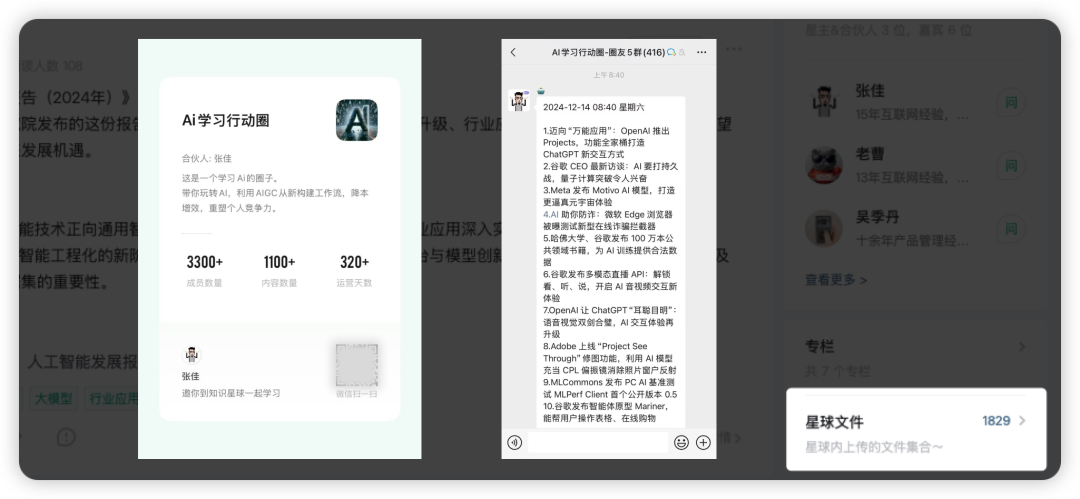Tap the plus icon in chat bar
Screen dimensions: 1080x499
point(703,442)
